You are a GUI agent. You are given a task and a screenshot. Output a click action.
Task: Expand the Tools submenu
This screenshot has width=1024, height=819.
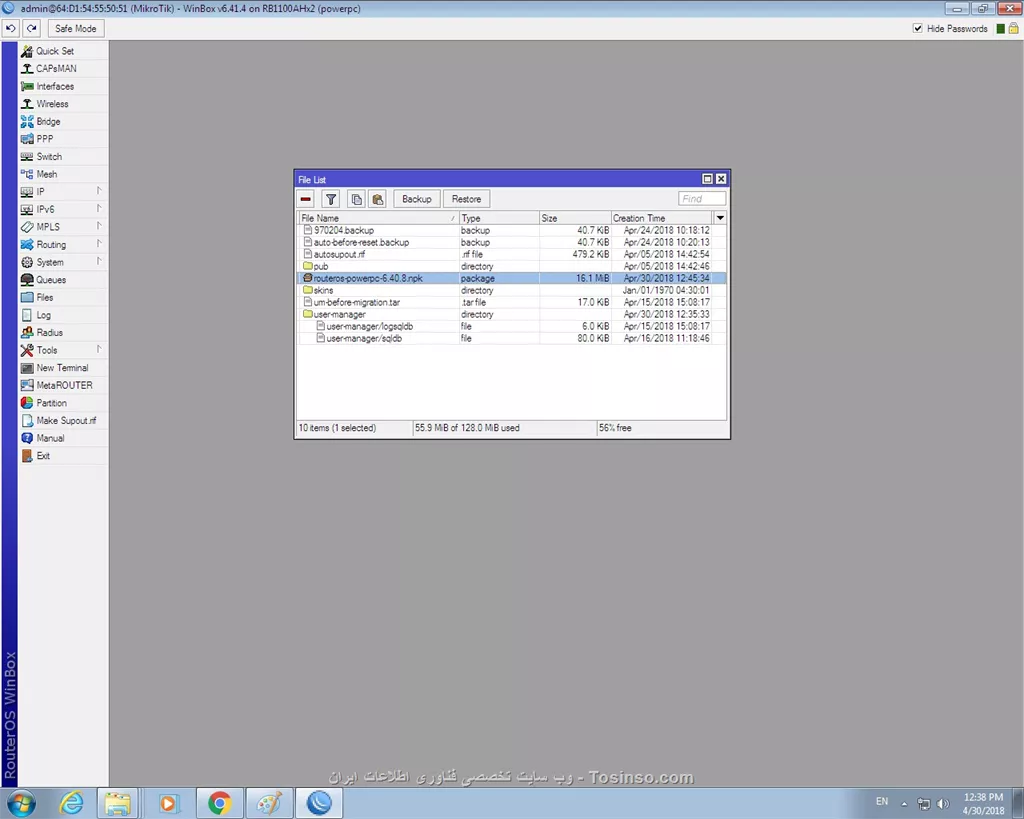point(63,350)
